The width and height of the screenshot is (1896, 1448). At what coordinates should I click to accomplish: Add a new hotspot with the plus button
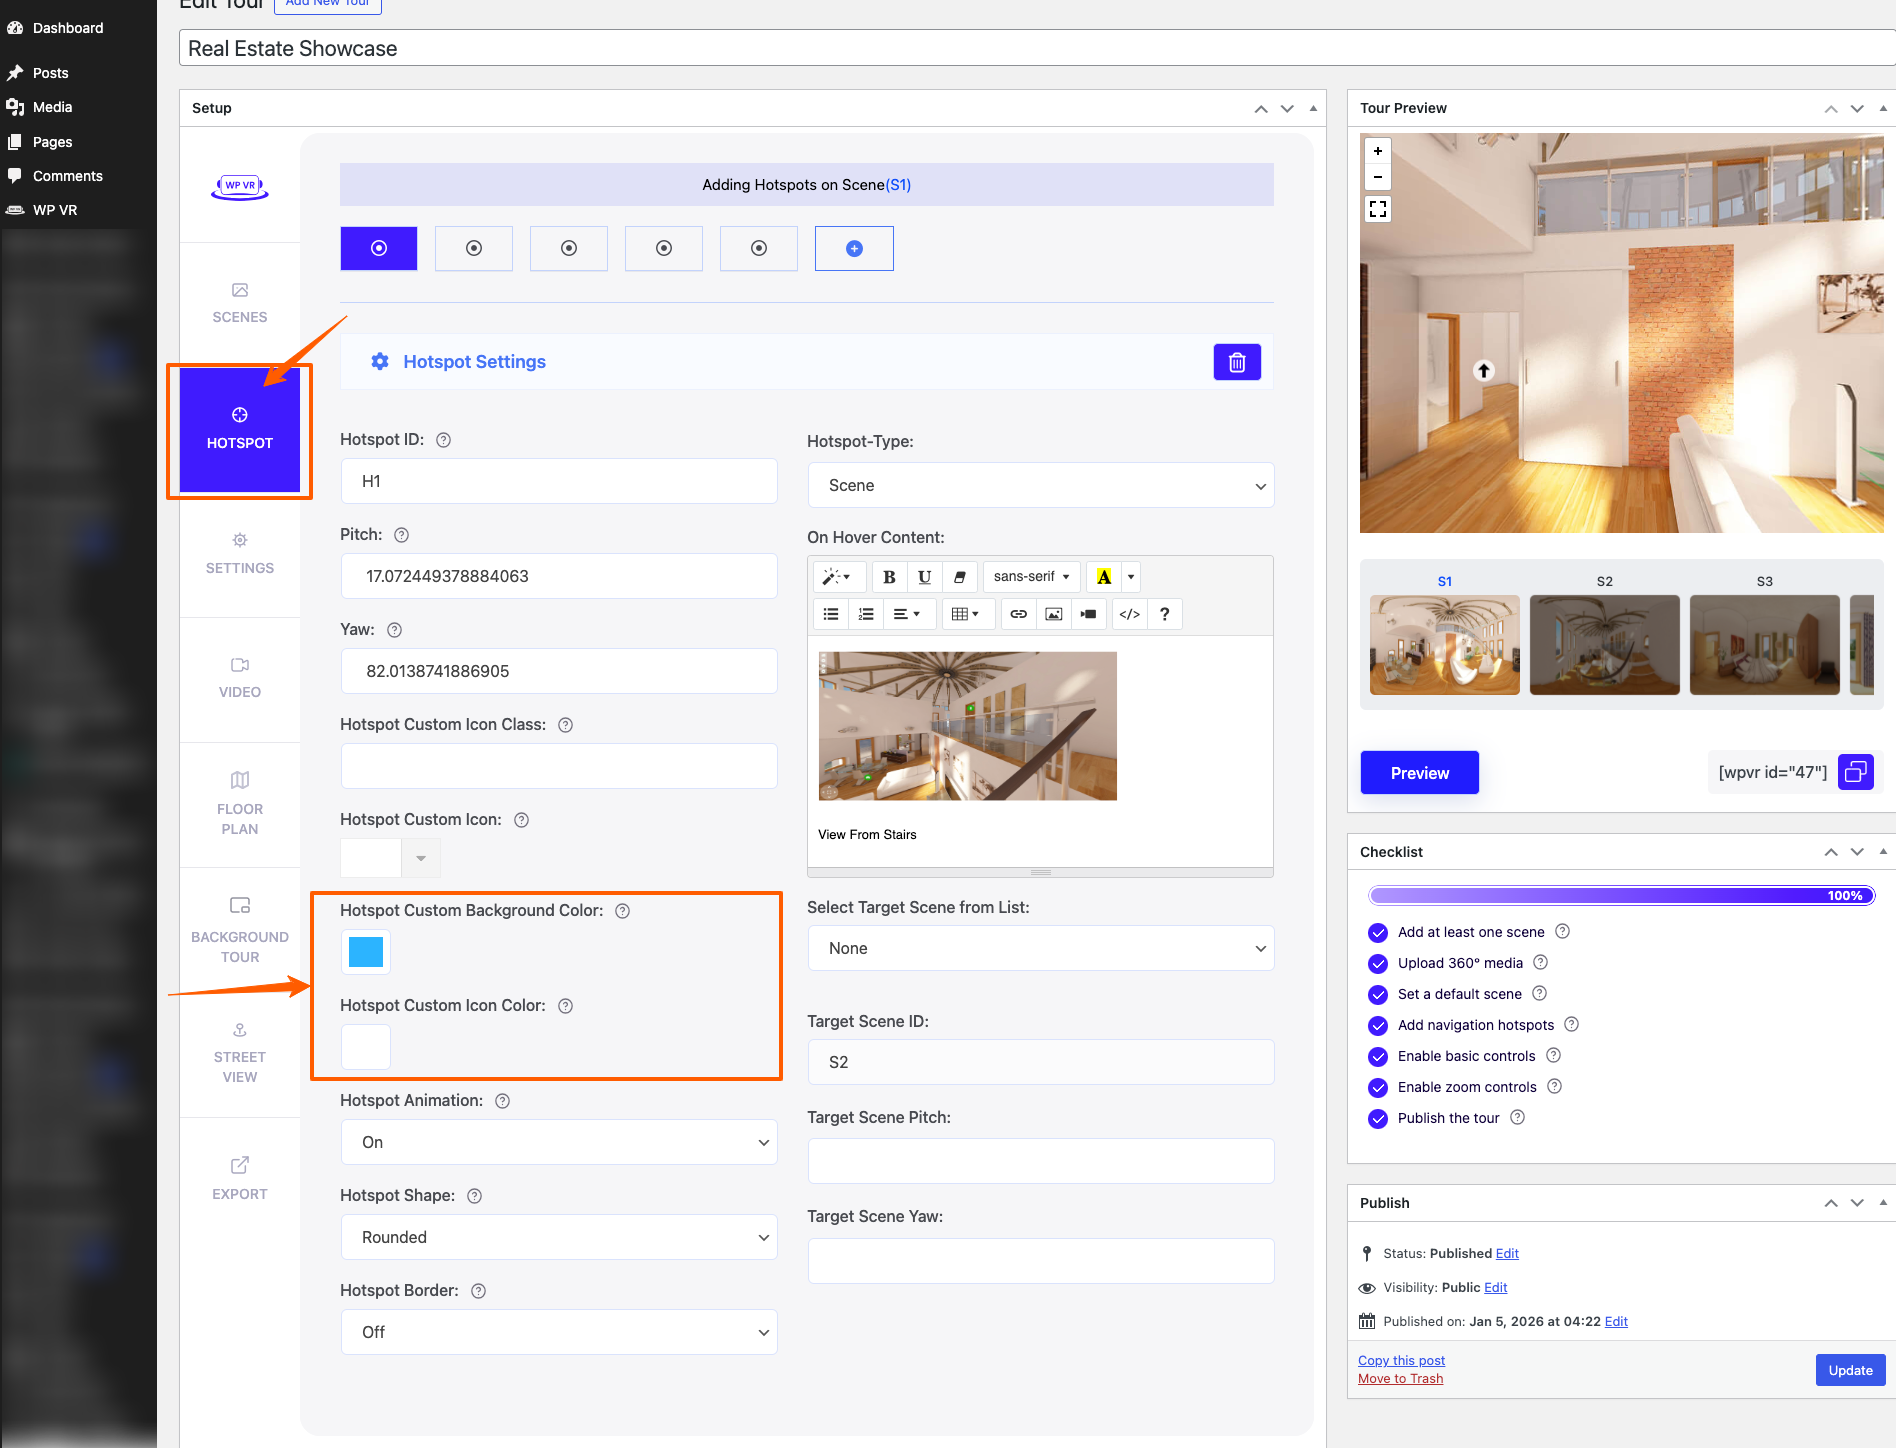[853, 248]
